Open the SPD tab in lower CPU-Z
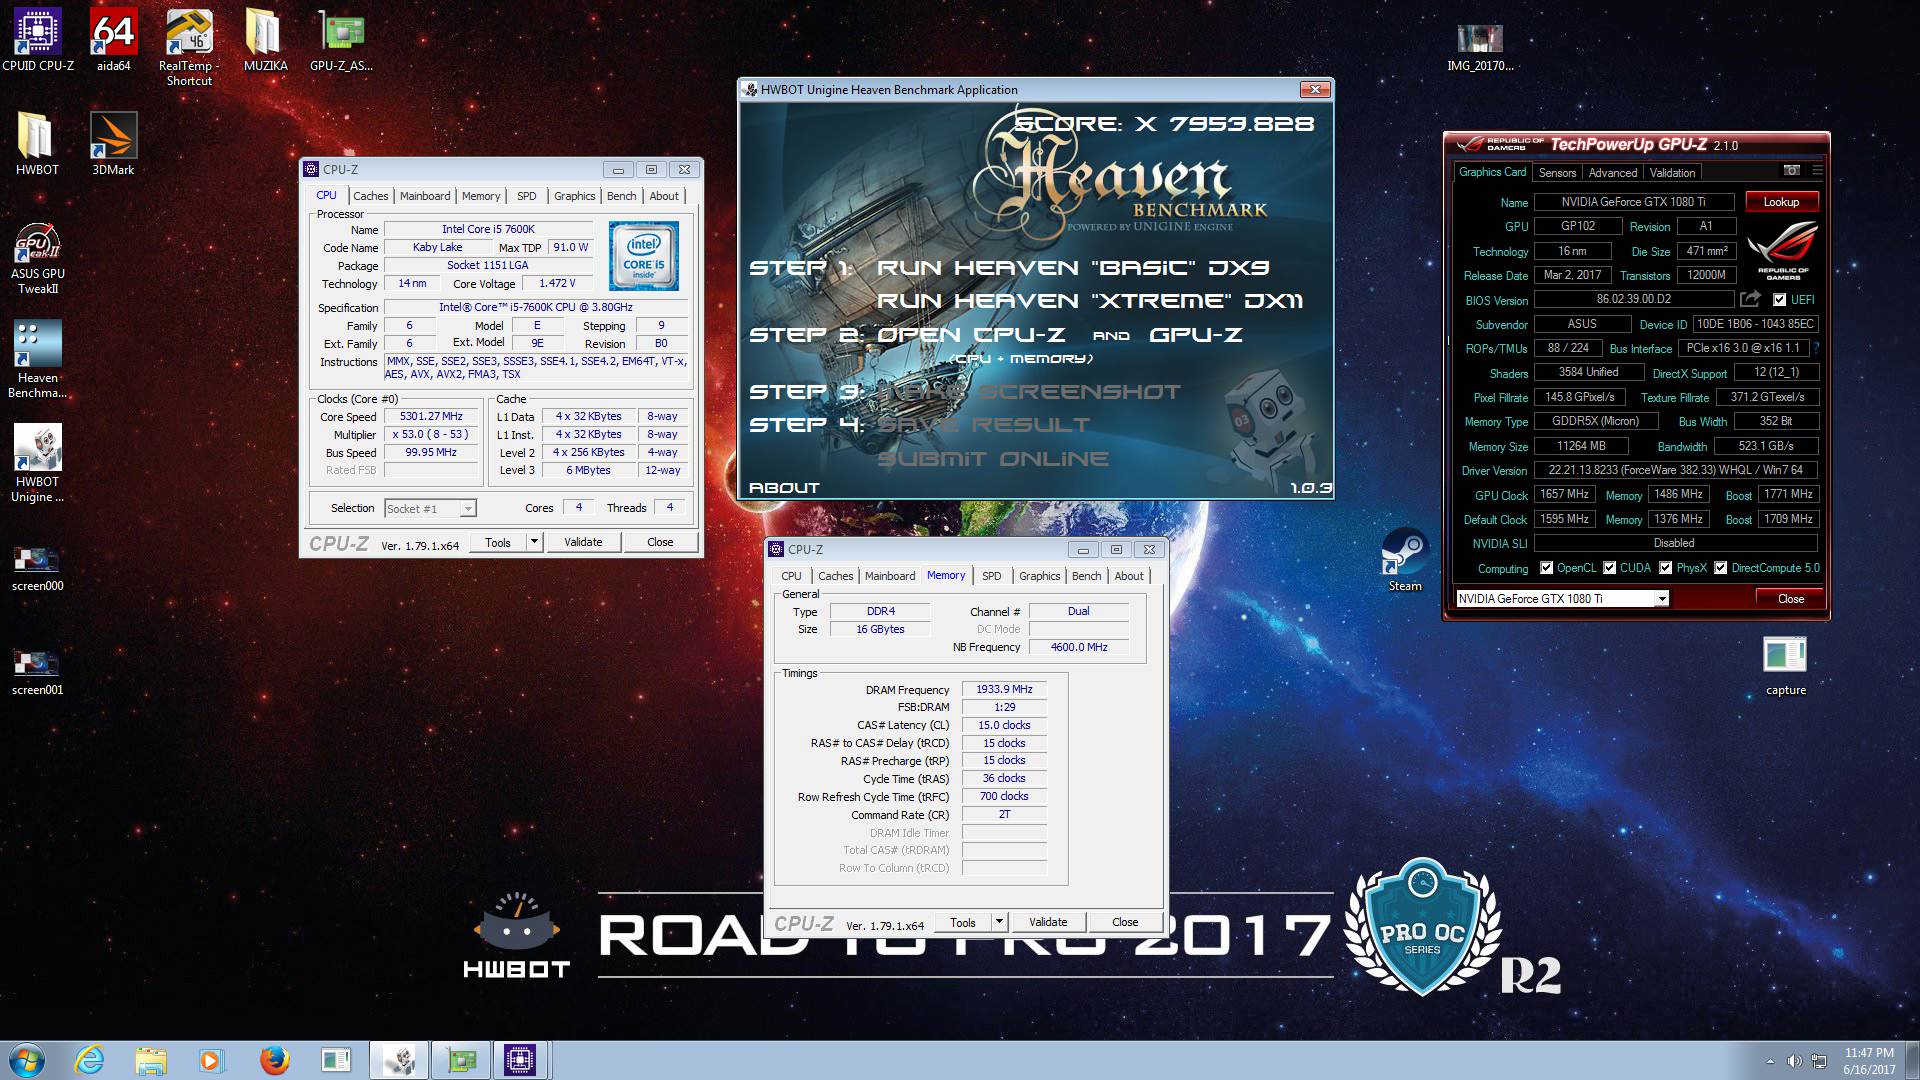Screen dimensions: 1920x1080 pos(991,576)
